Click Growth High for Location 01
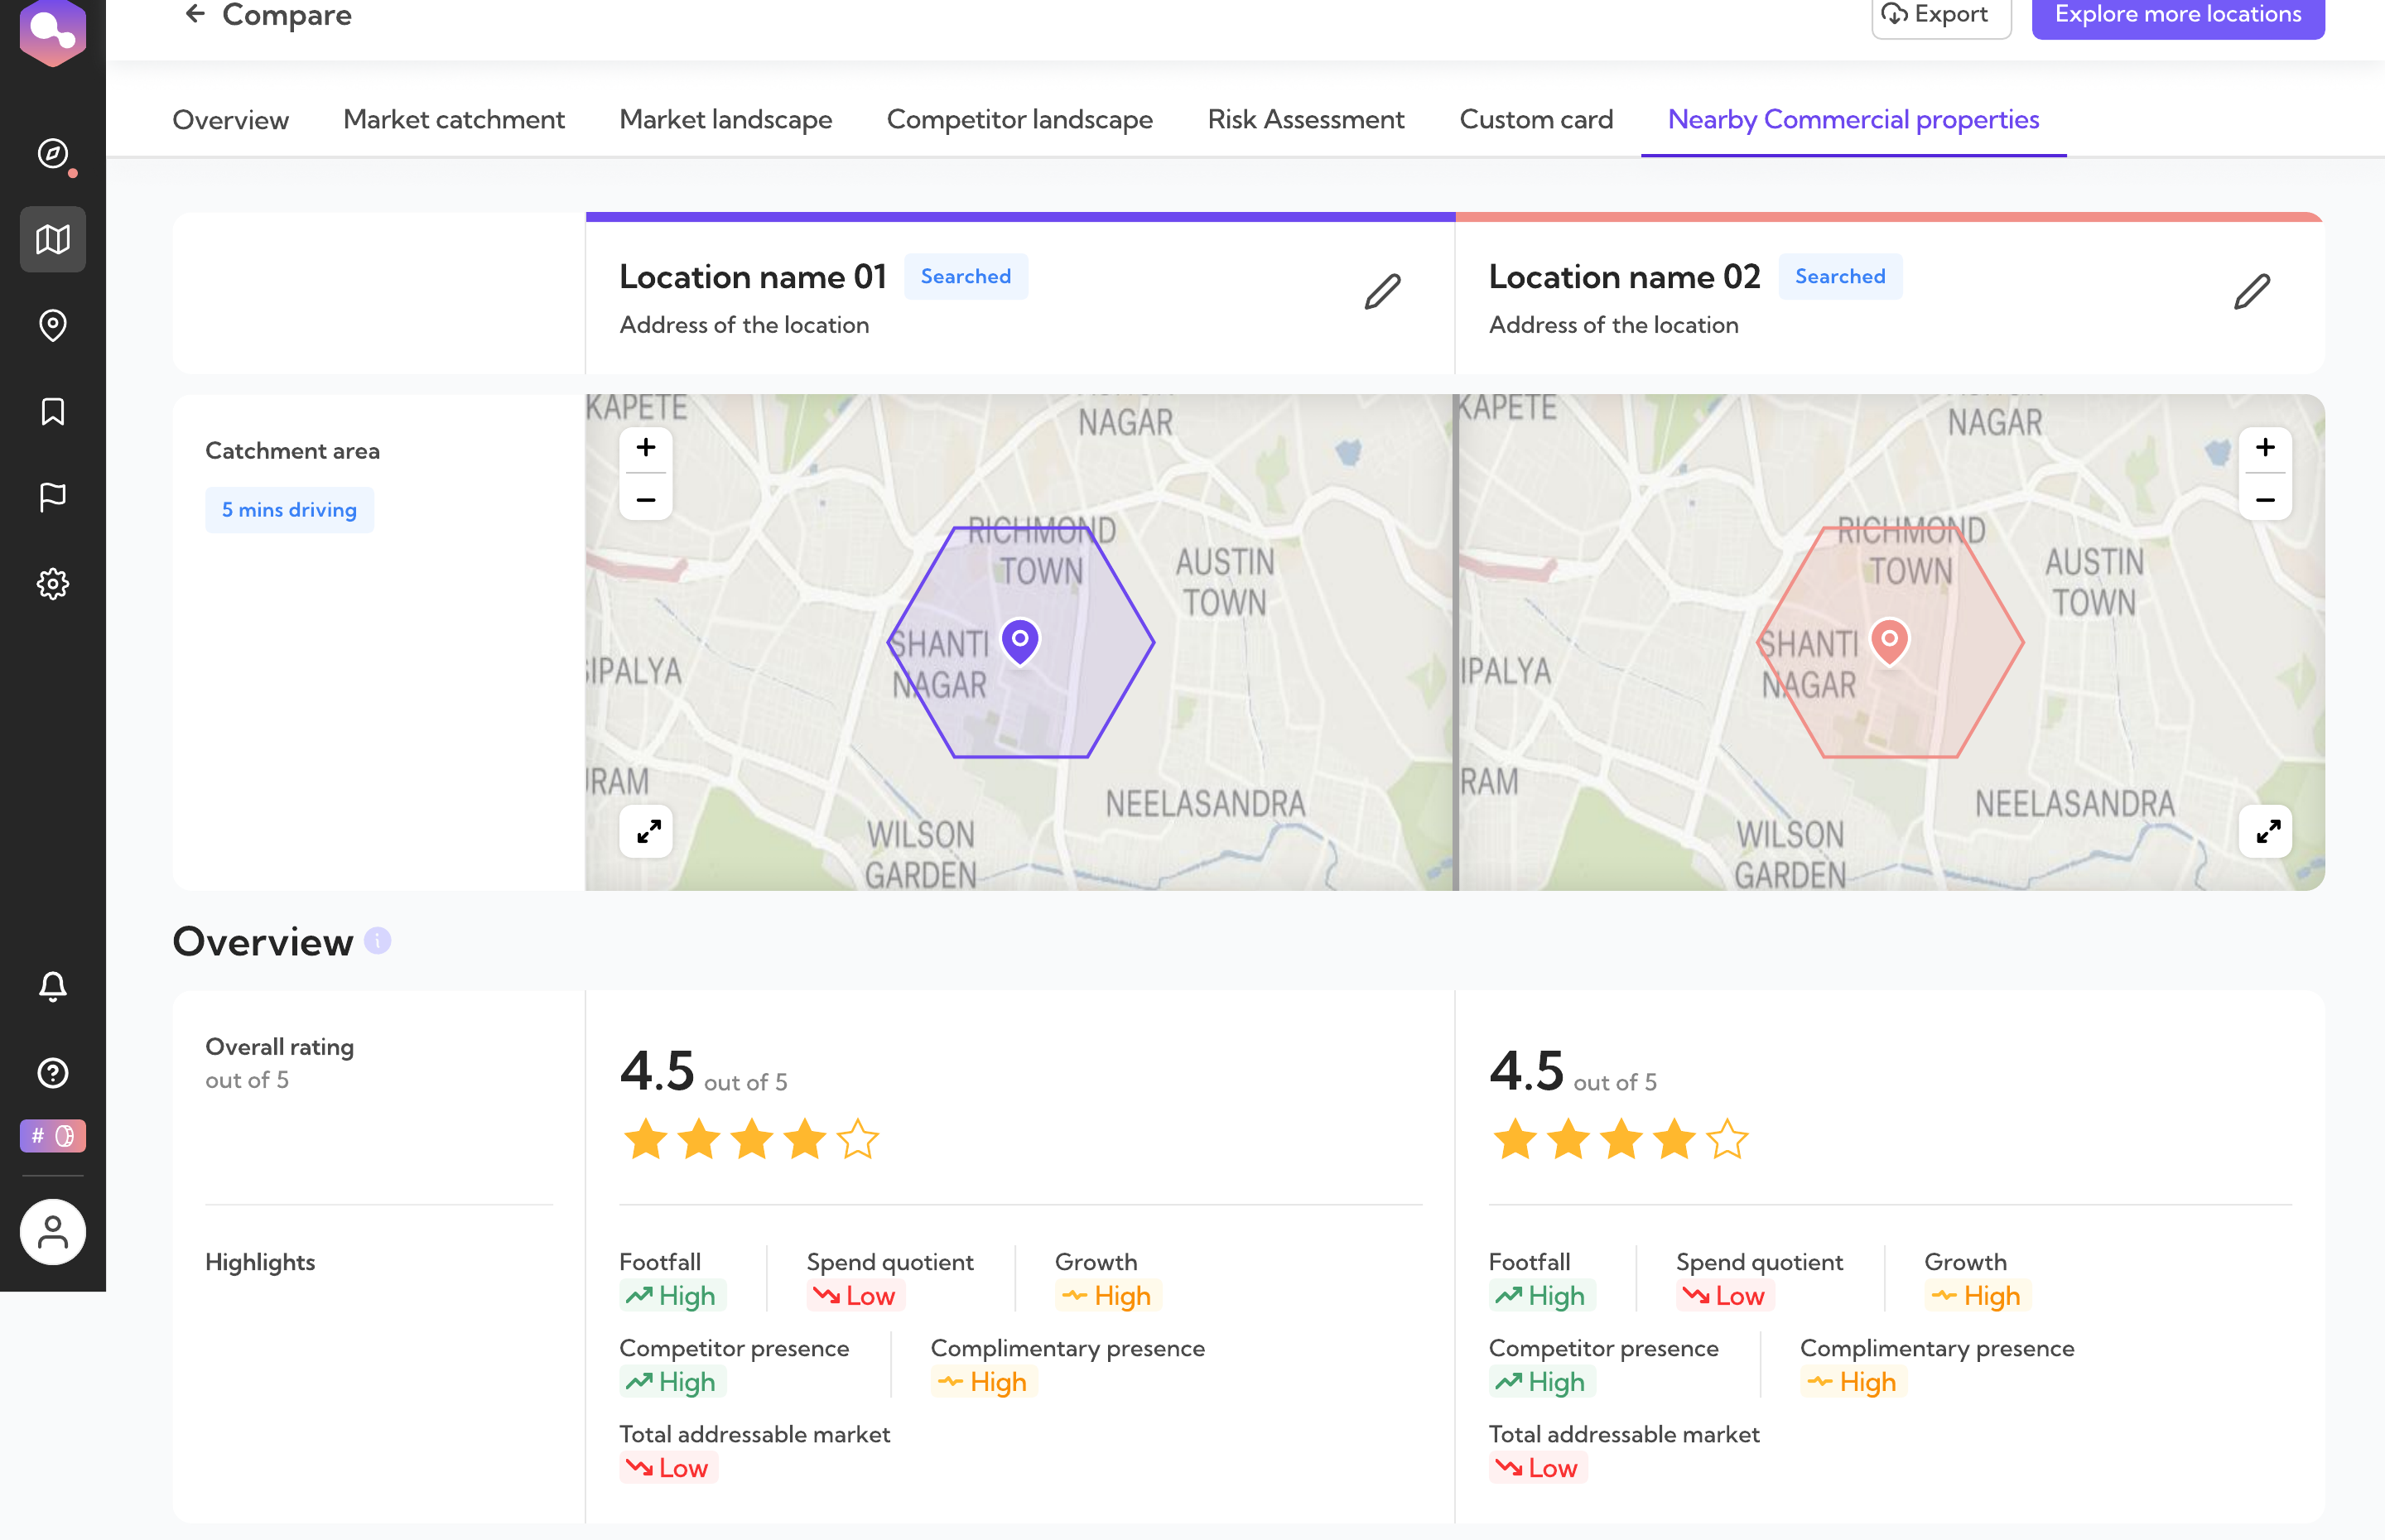2385x1540 pixels. pos(1108,1296)
